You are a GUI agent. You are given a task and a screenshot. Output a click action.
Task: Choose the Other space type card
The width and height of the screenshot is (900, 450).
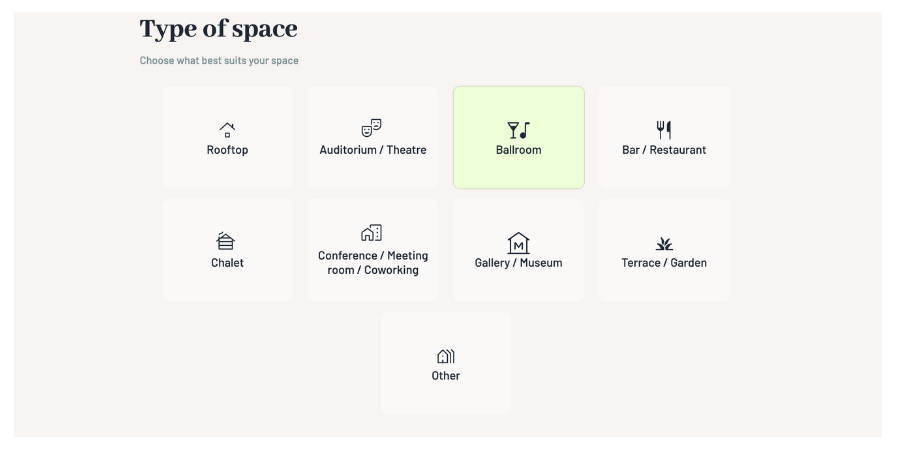445,363
